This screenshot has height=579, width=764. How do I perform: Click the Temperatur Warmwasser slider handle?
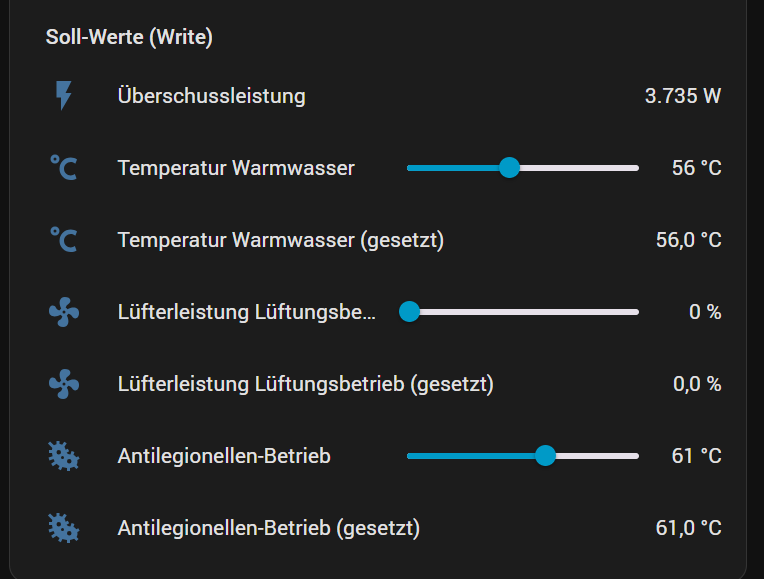(x=509, y=168)
